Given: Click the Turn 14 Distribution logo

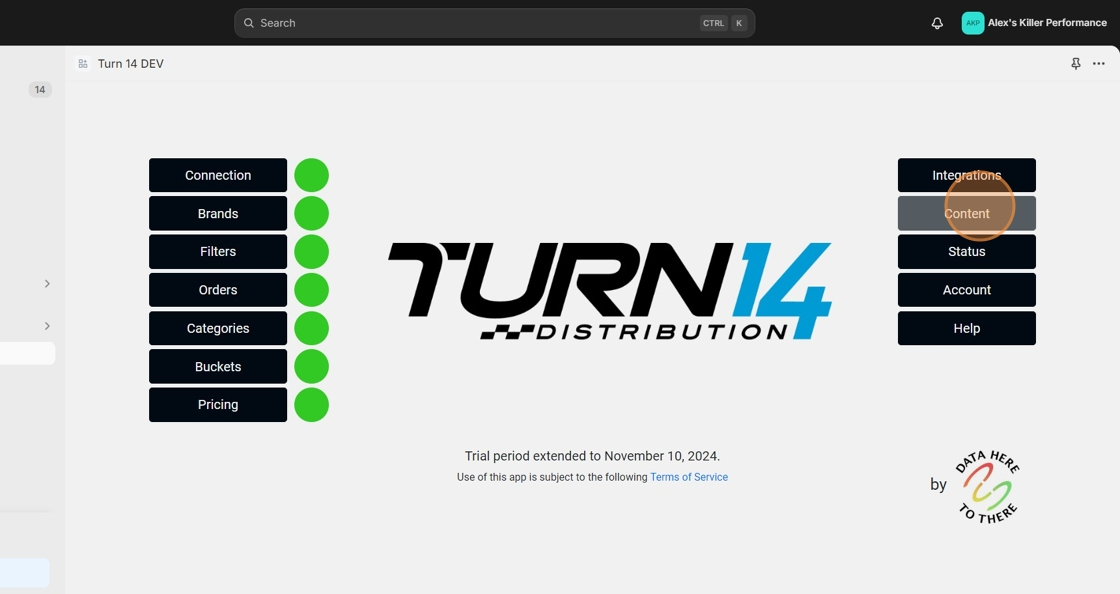Looking at the screenshot, I should click(609, 291).
